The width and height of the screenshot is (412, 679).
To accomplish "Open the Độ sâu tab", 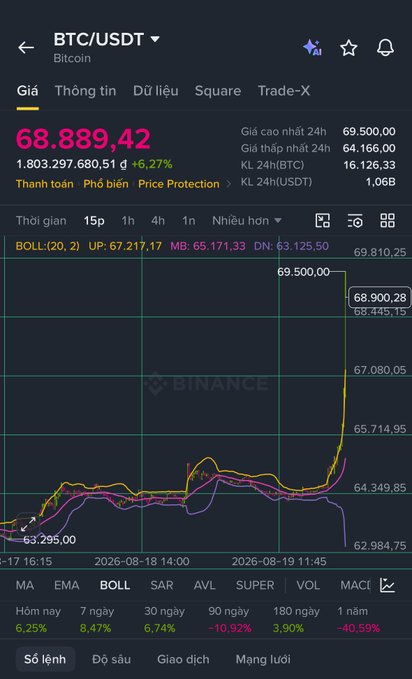I will tap(111, 660).
